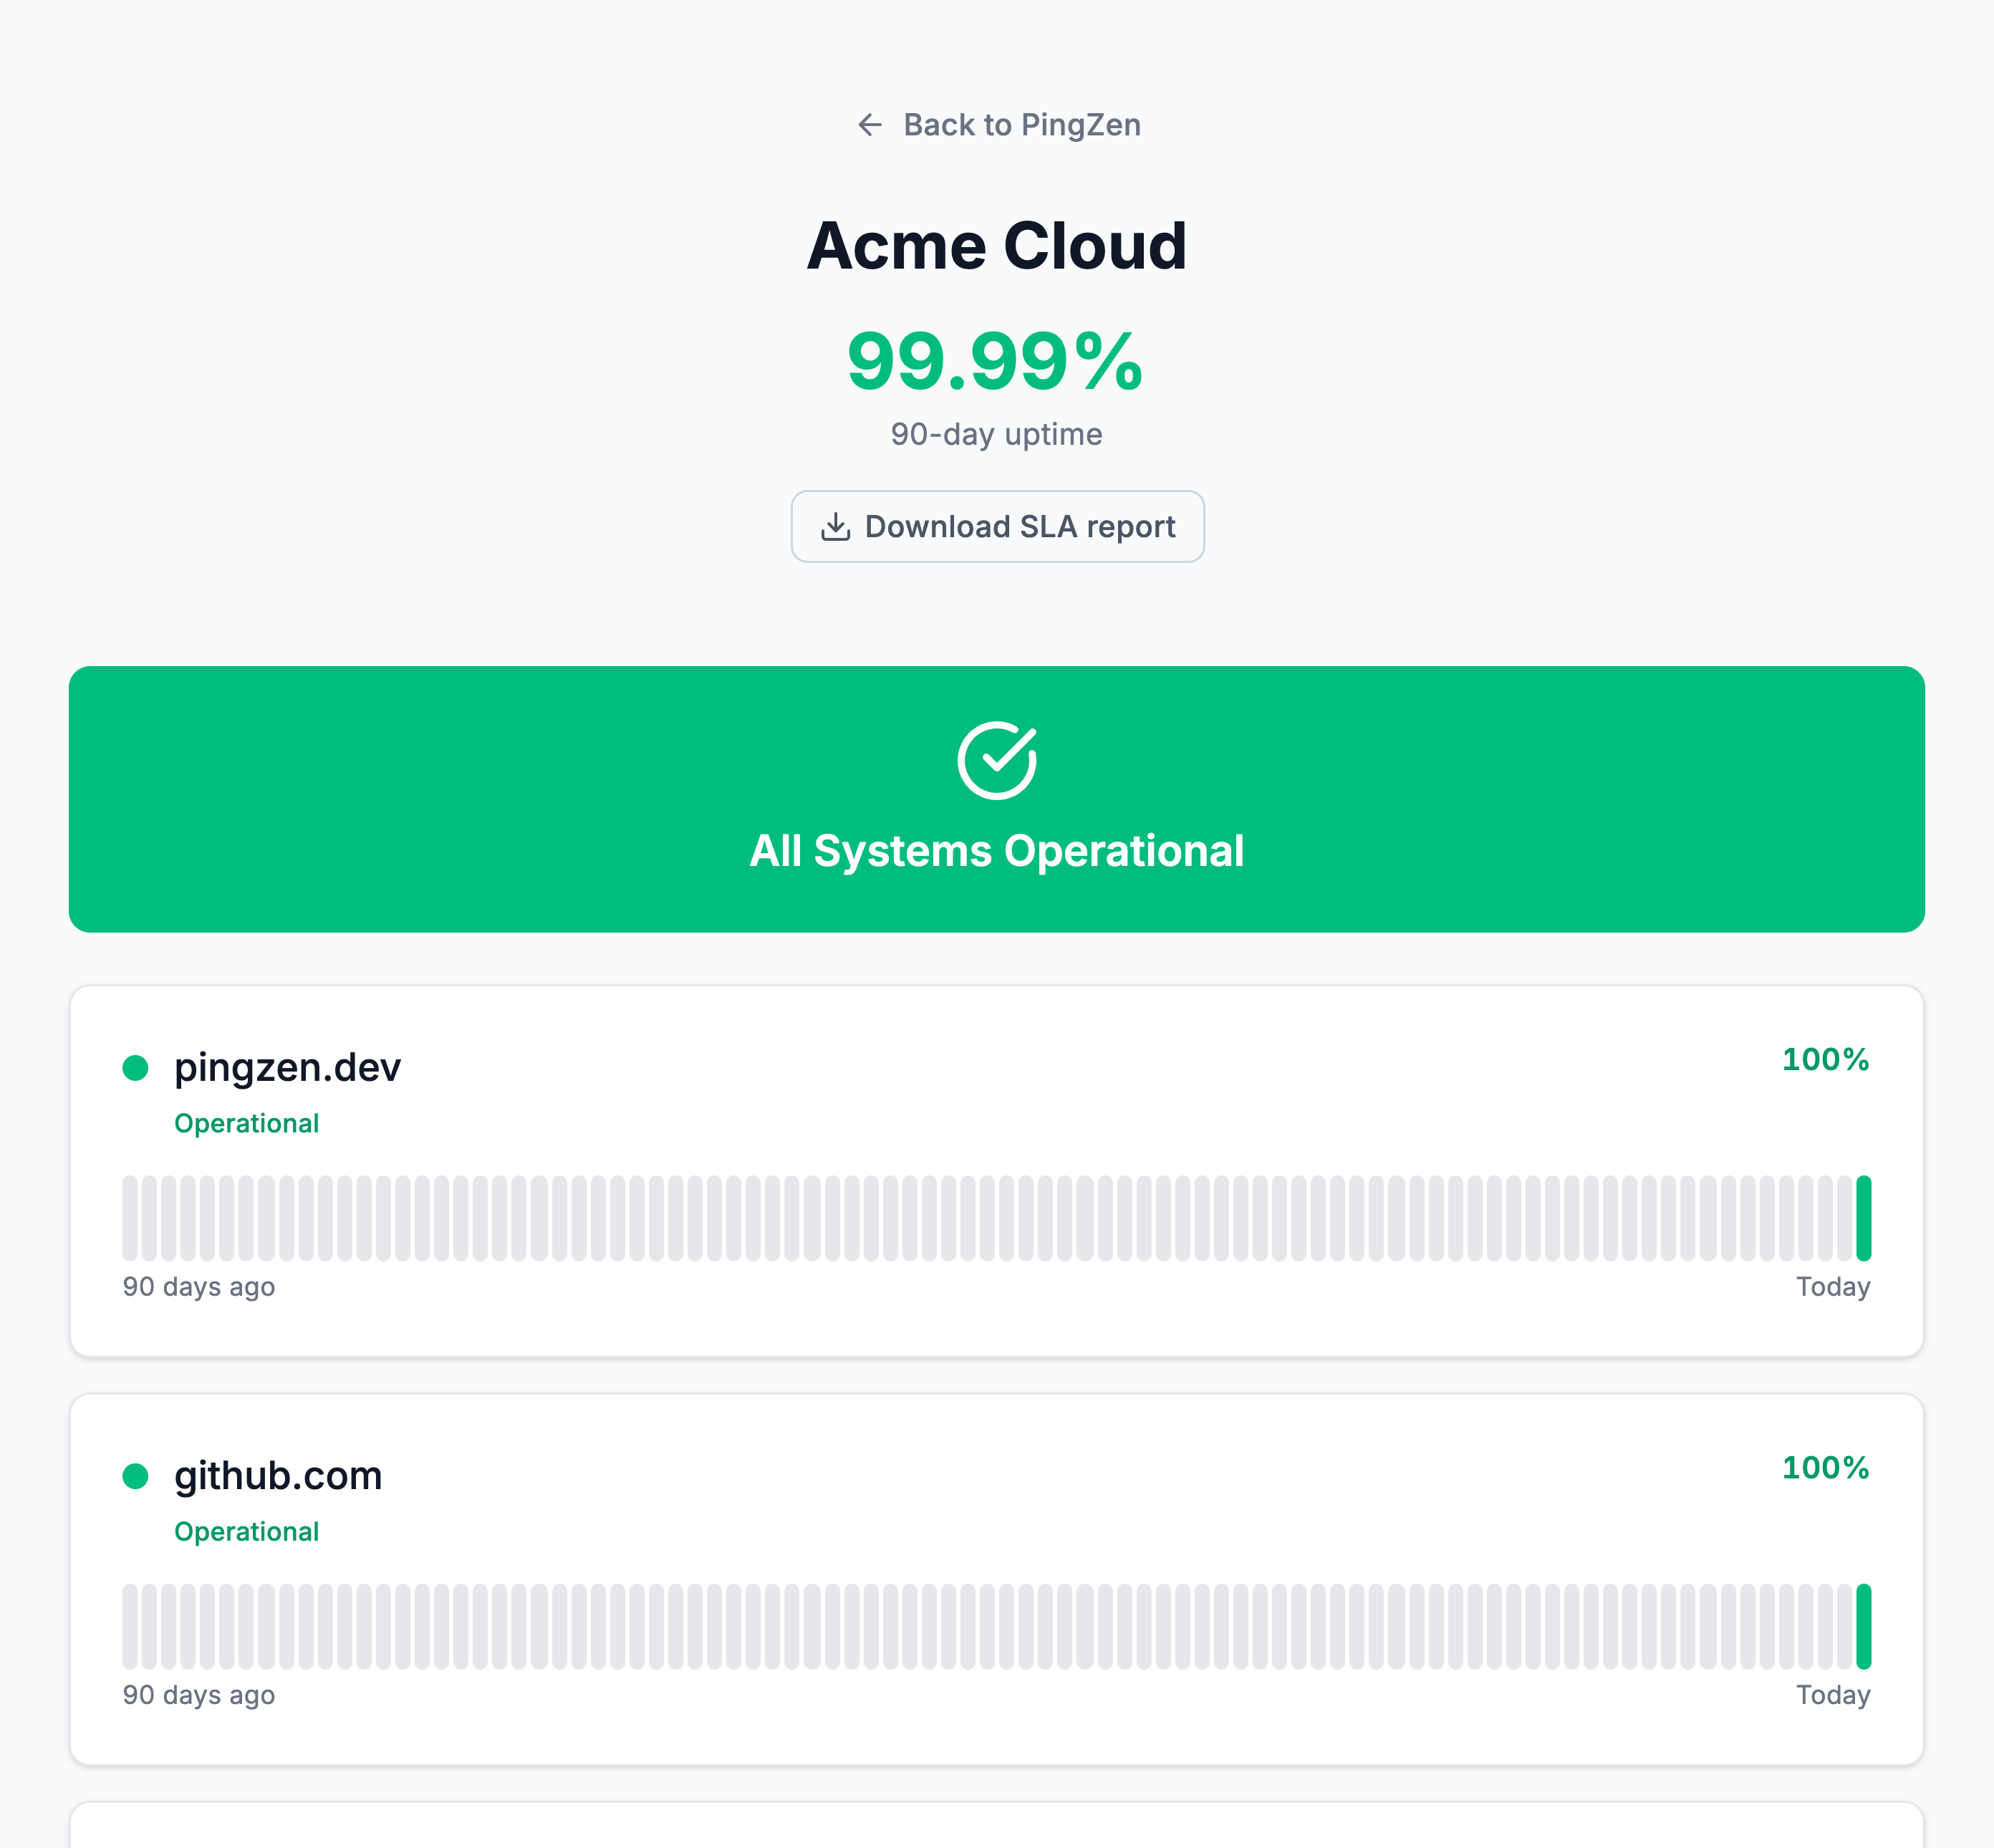
Task: Click 'Today' label under pingzen.dev timeline
Action: point(1833,1287)
